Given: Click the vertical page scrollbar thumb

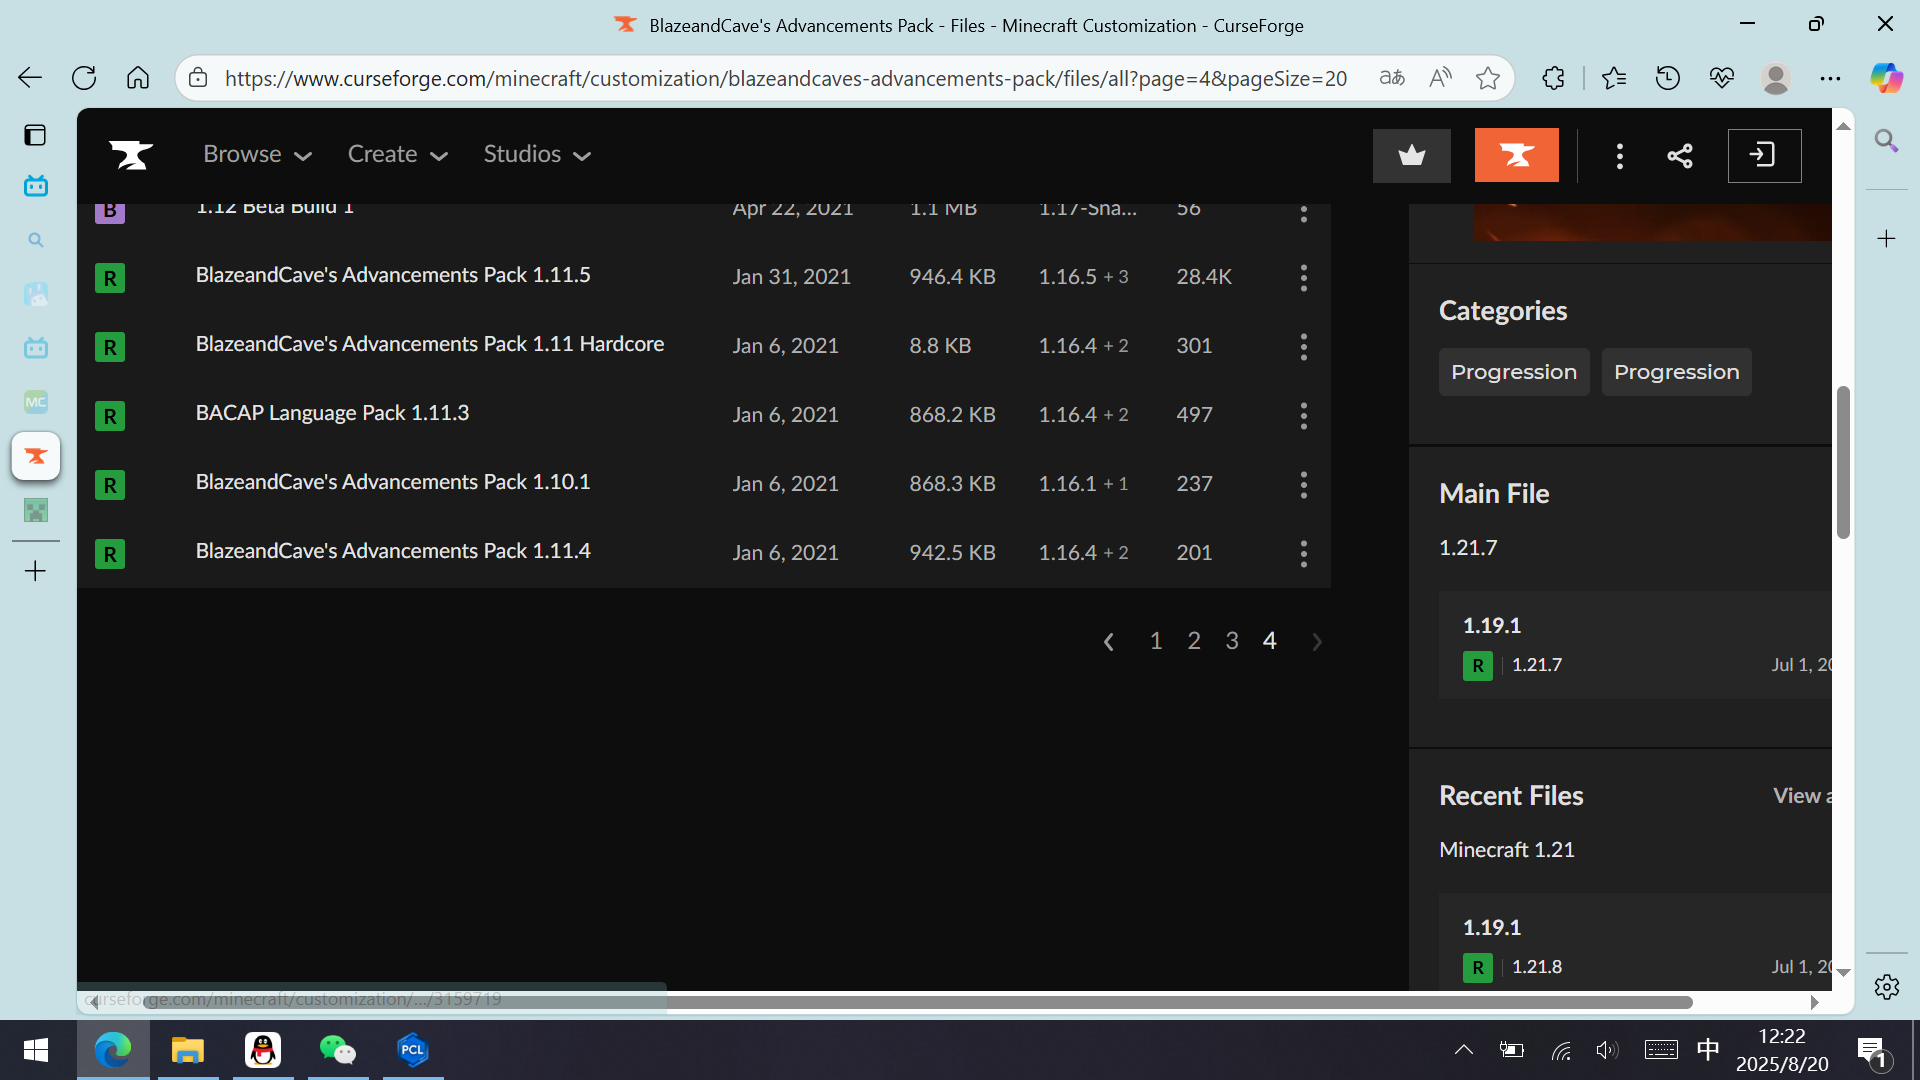Looking at the screenshot, I should click(1843, 462).
